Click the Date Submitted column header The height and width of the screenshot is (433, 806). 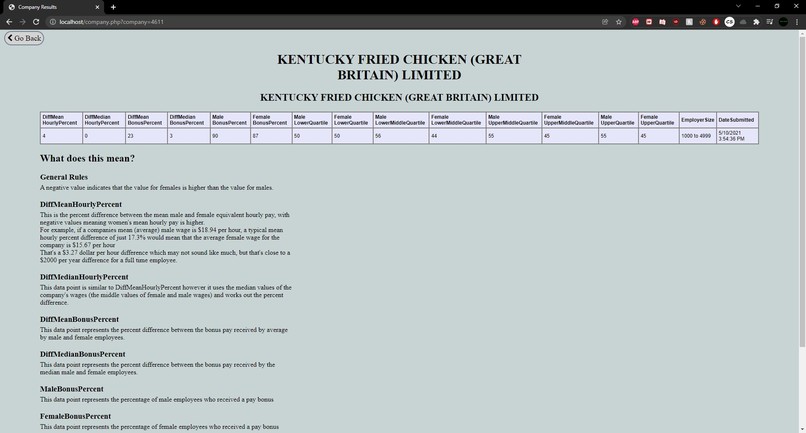[737, 120]
